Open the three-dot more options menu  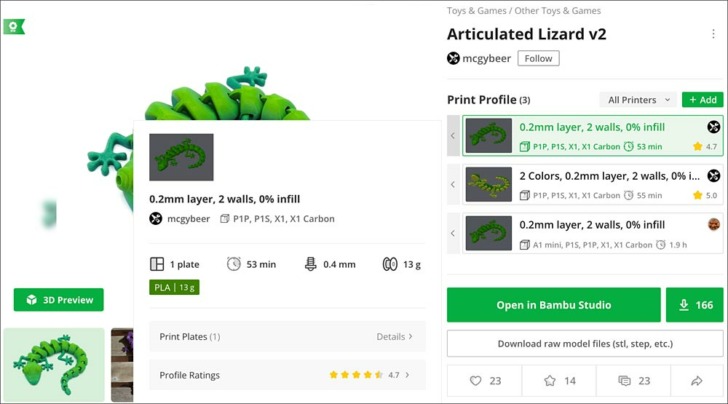pyautogui.click(x=713, y=34)
